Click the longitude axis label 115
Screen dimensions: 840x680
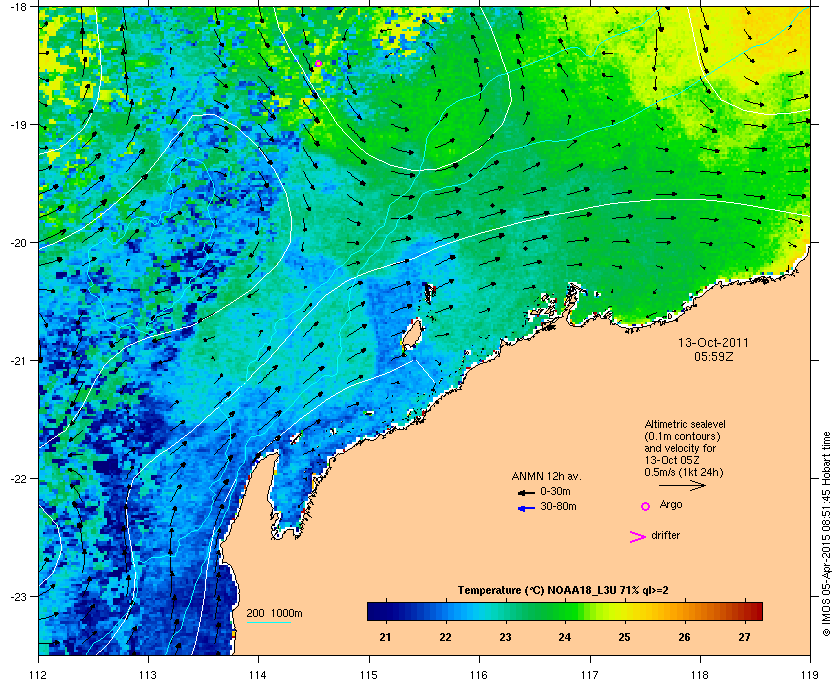point(369,674)
